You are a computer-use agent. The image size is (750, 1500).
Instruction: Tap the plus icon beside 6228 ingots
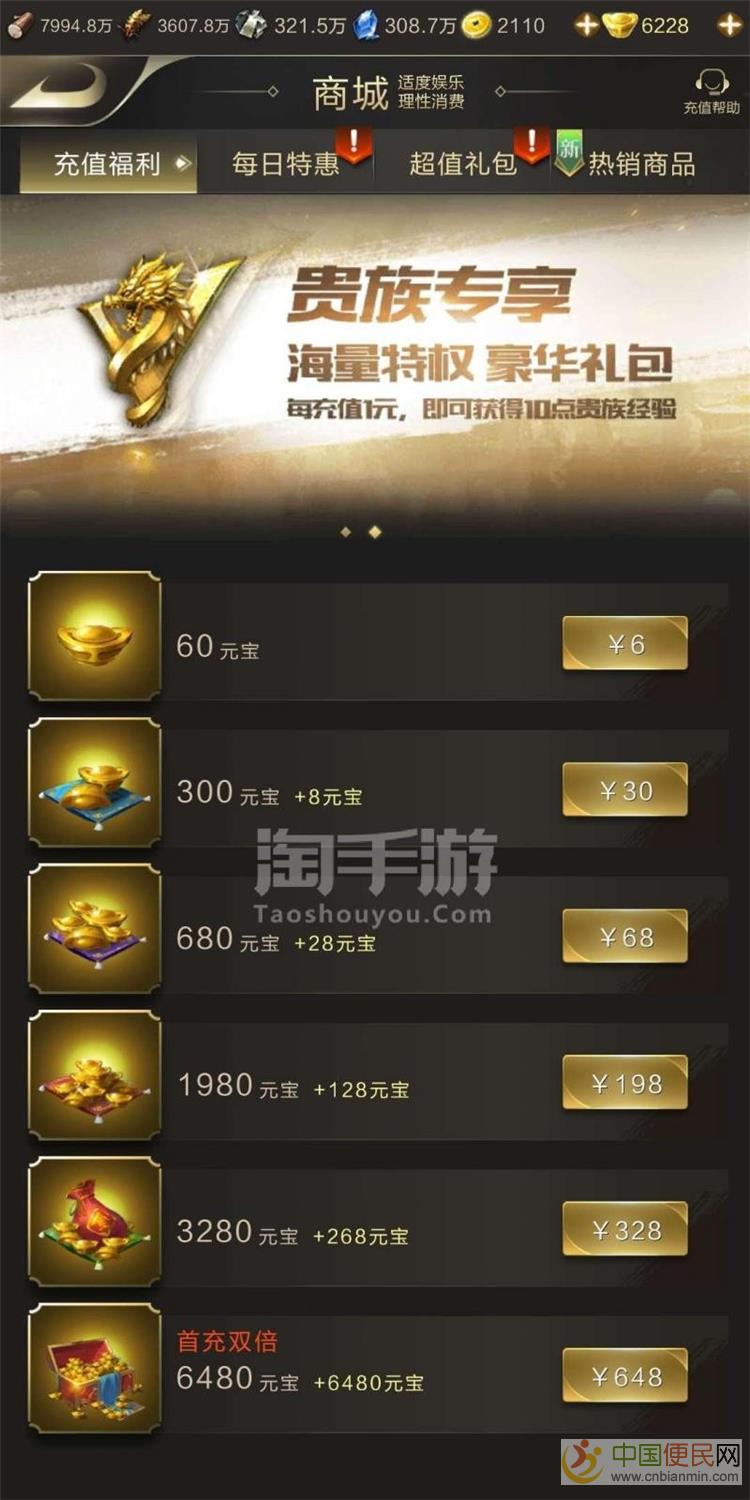point(729,25)
